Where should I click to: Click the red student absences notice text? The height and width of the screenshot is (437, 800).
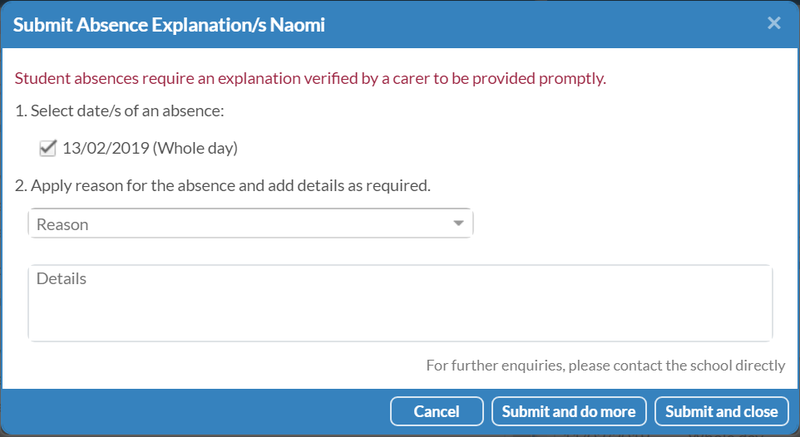point(310,79)
